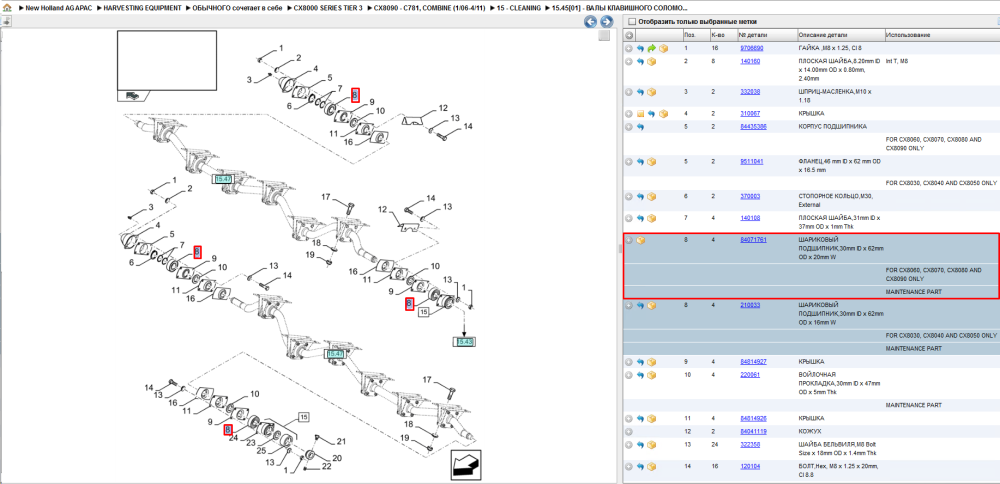Image resolution: width=1000 pixels, height=484 pixels.
Task: Click the package icon in row 332038
Action: pyautogui.click(x=652, y=92)
